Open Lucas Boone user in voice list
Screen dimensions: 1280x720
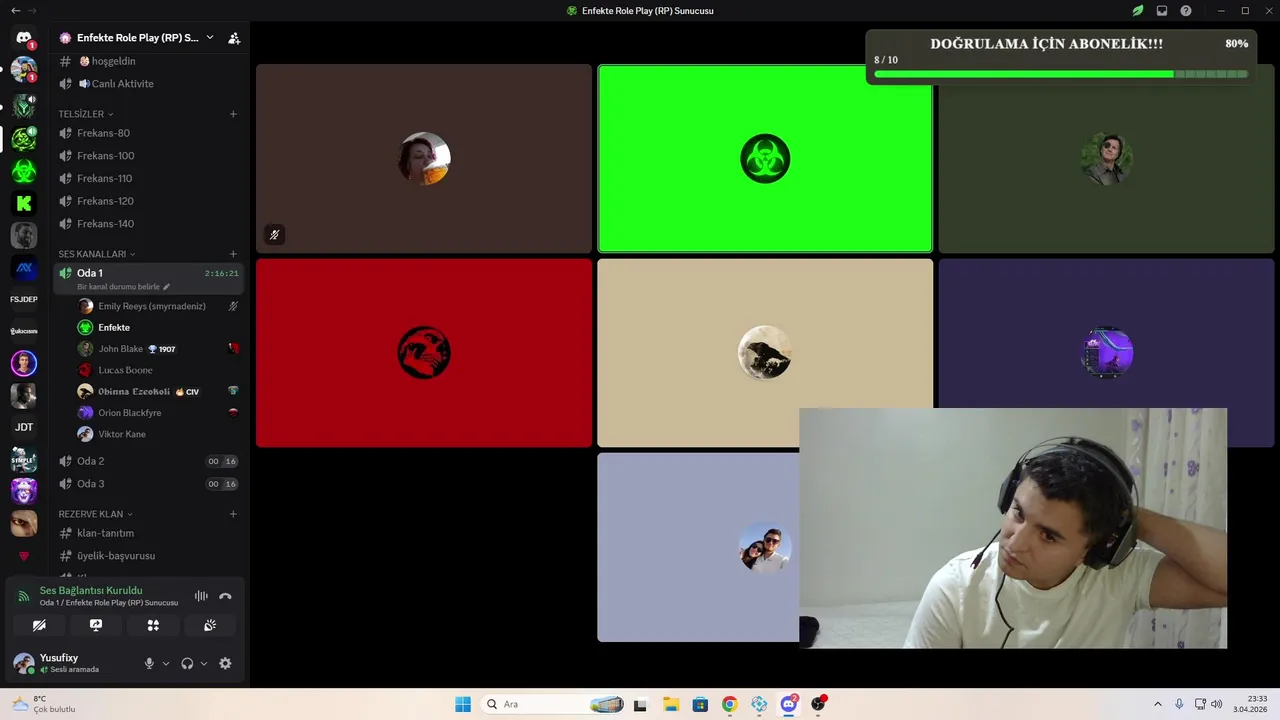point(158,370)
